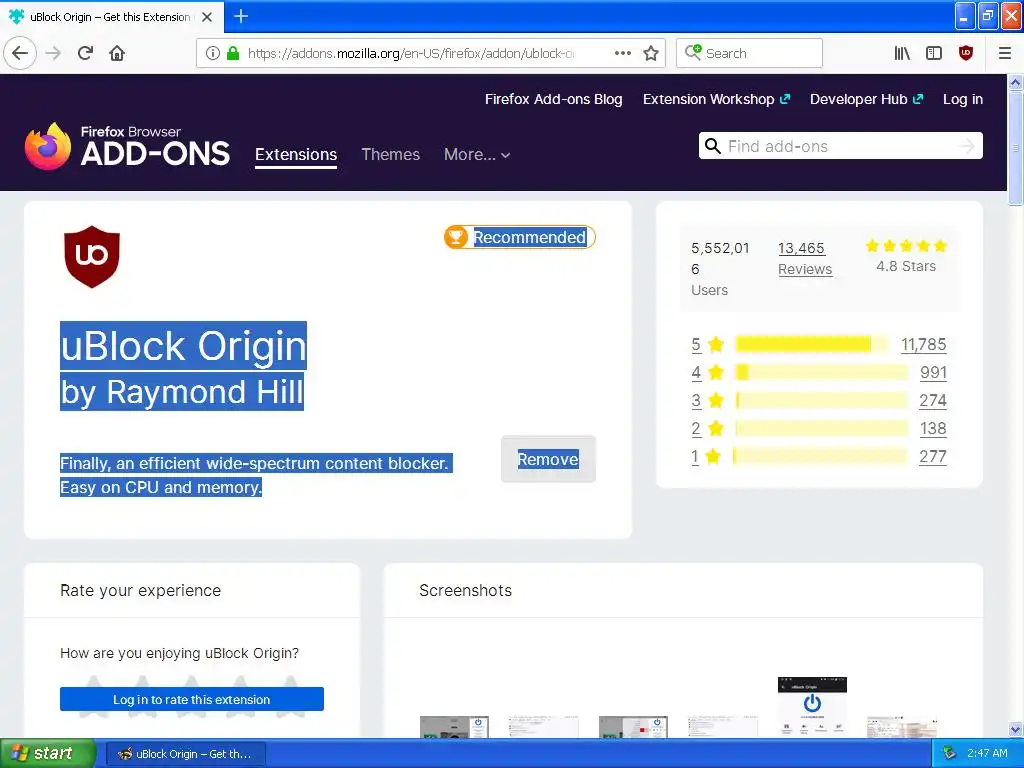Open the Firefox home page icon
This screenshot has width=1024, height=768.
[x=117, y=53]
